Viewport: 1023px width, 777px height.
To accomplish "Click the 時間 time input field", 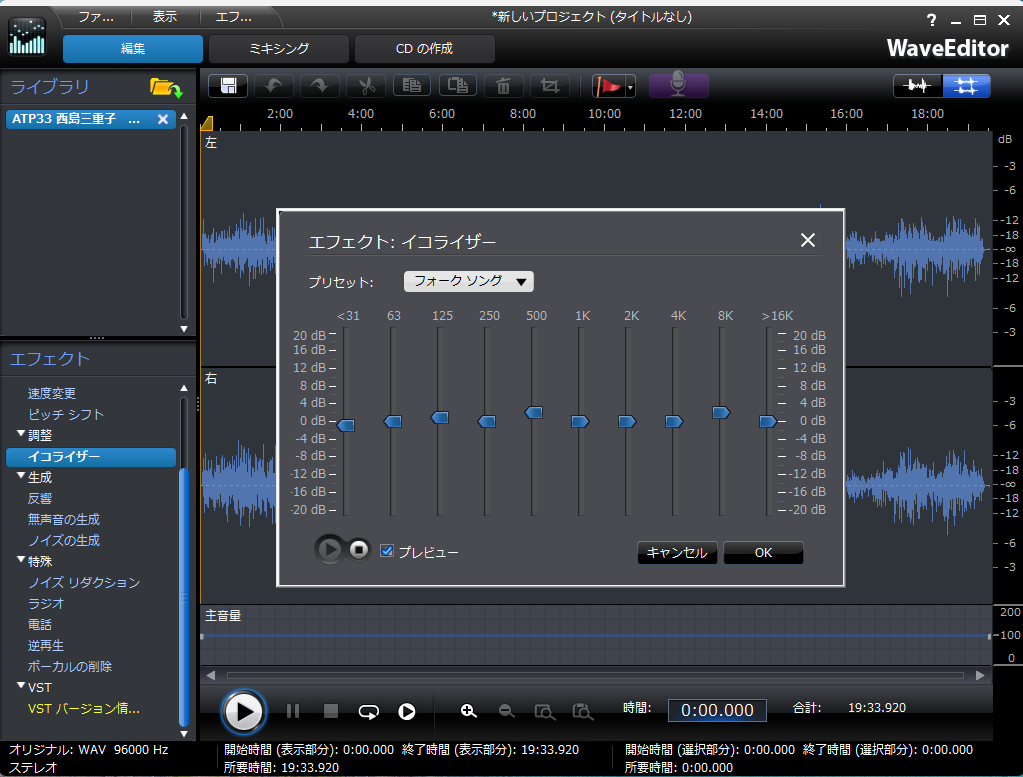I will click(717, 710).
